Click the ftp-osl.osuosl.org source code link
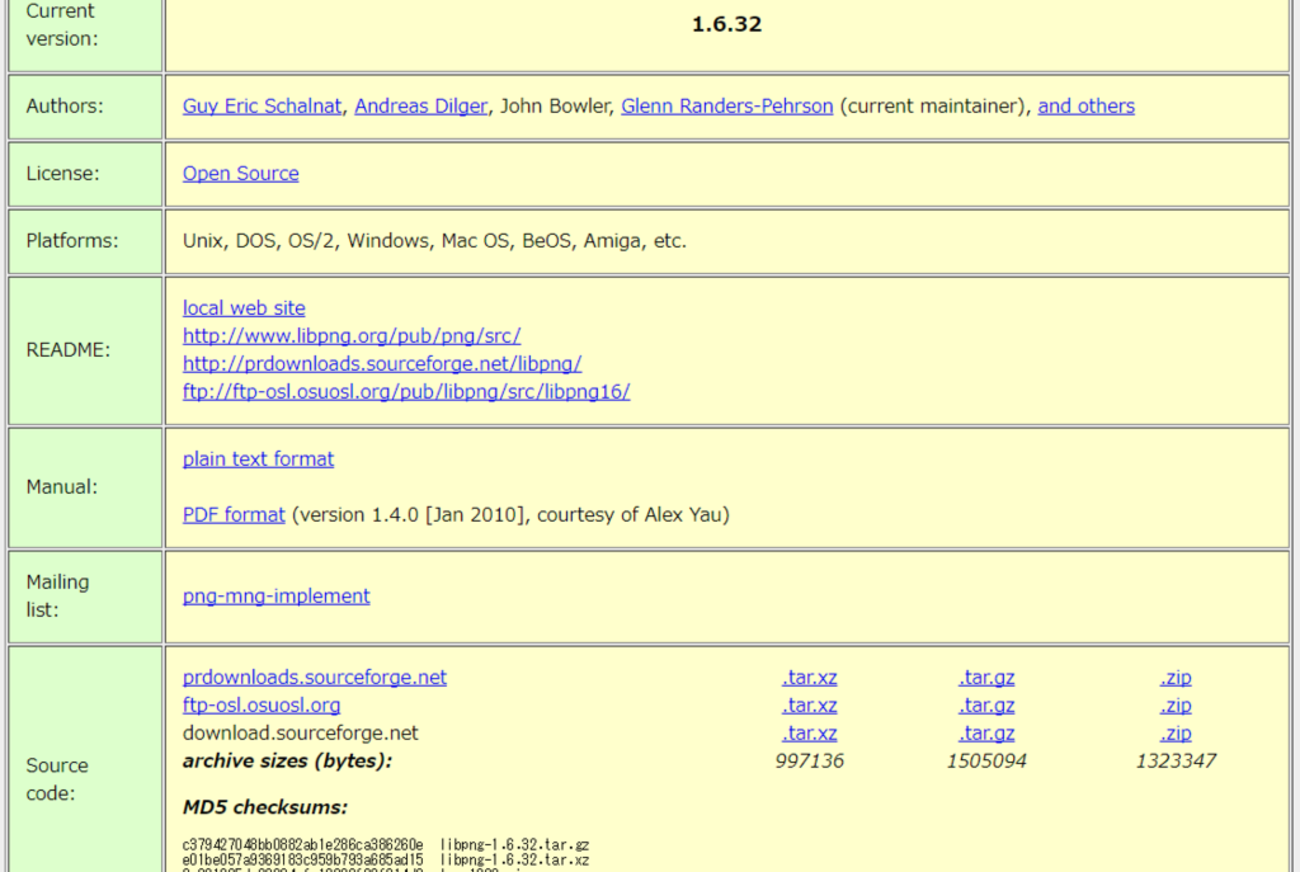 click(x=261, y=705)
